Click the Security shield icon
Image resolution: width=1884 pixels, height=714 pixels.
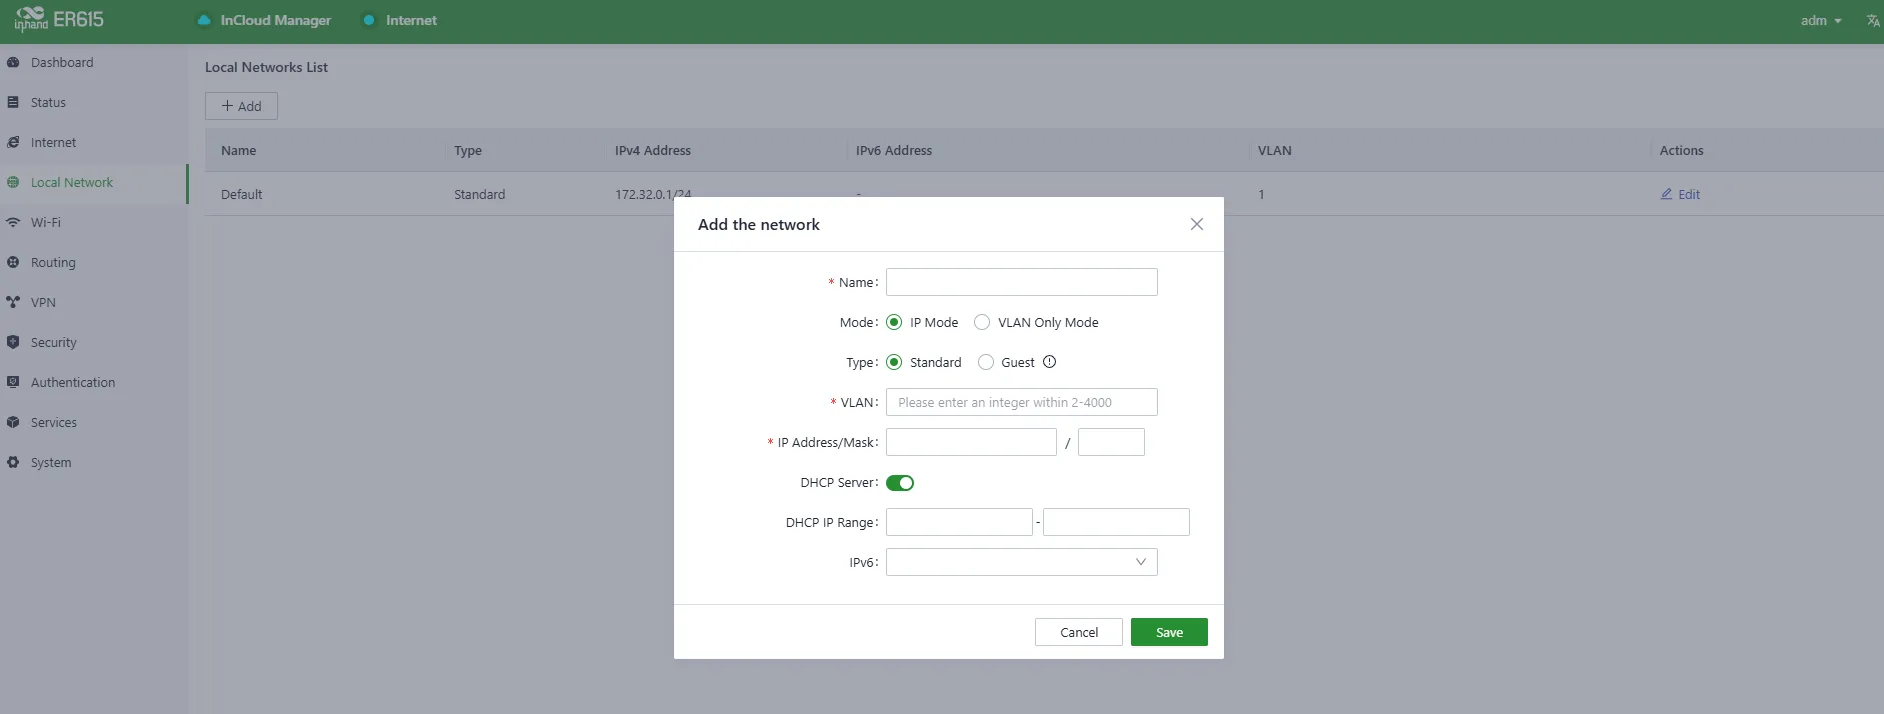(13, 342)
